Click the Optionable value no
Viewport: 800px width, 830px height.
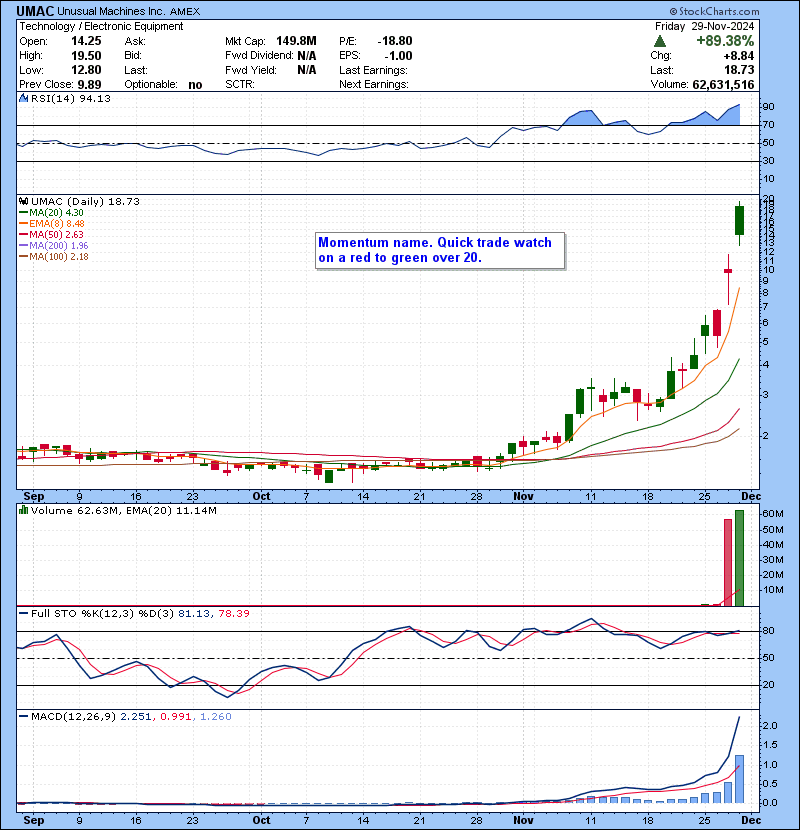195,85
